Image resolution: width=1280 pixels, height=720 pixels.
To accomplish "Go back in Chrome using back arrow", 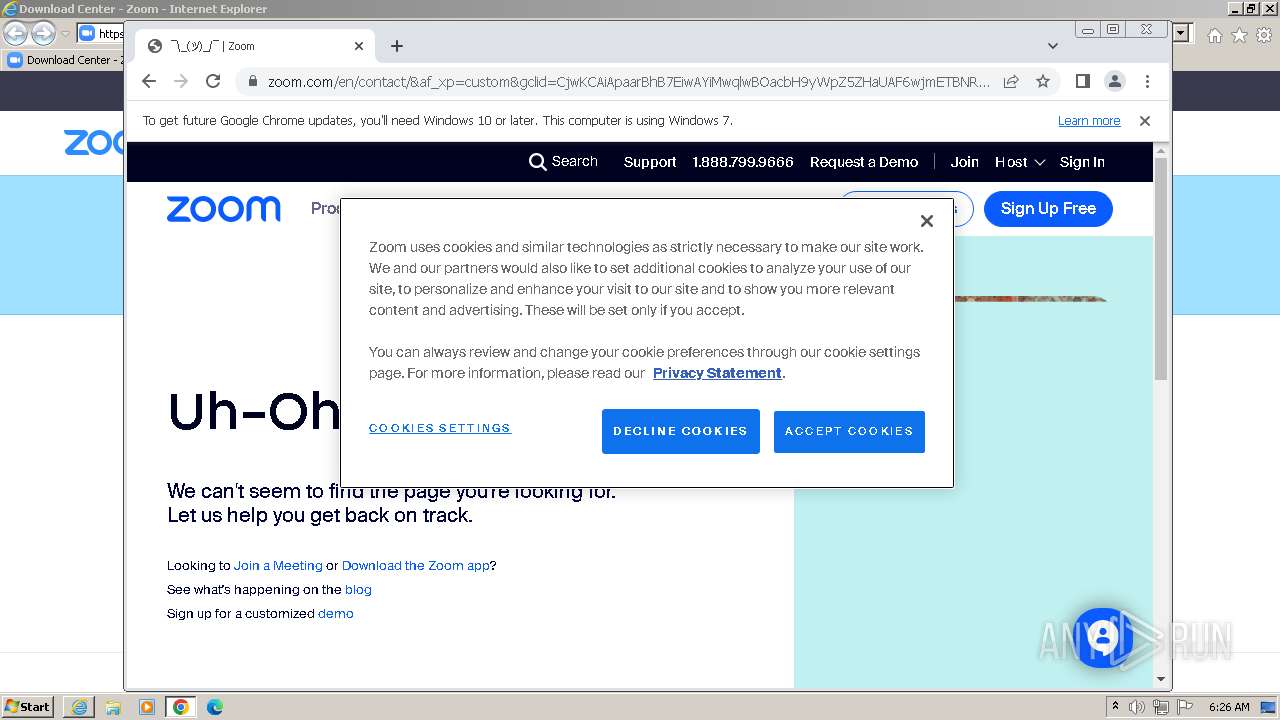I will tap(149, 81).
